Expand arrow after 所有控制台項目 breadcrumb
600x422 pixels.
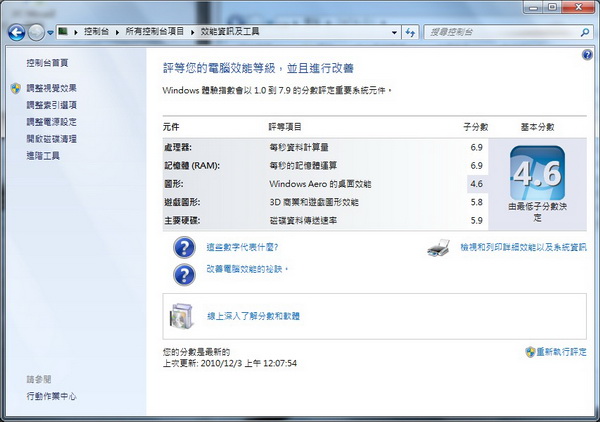192,32
